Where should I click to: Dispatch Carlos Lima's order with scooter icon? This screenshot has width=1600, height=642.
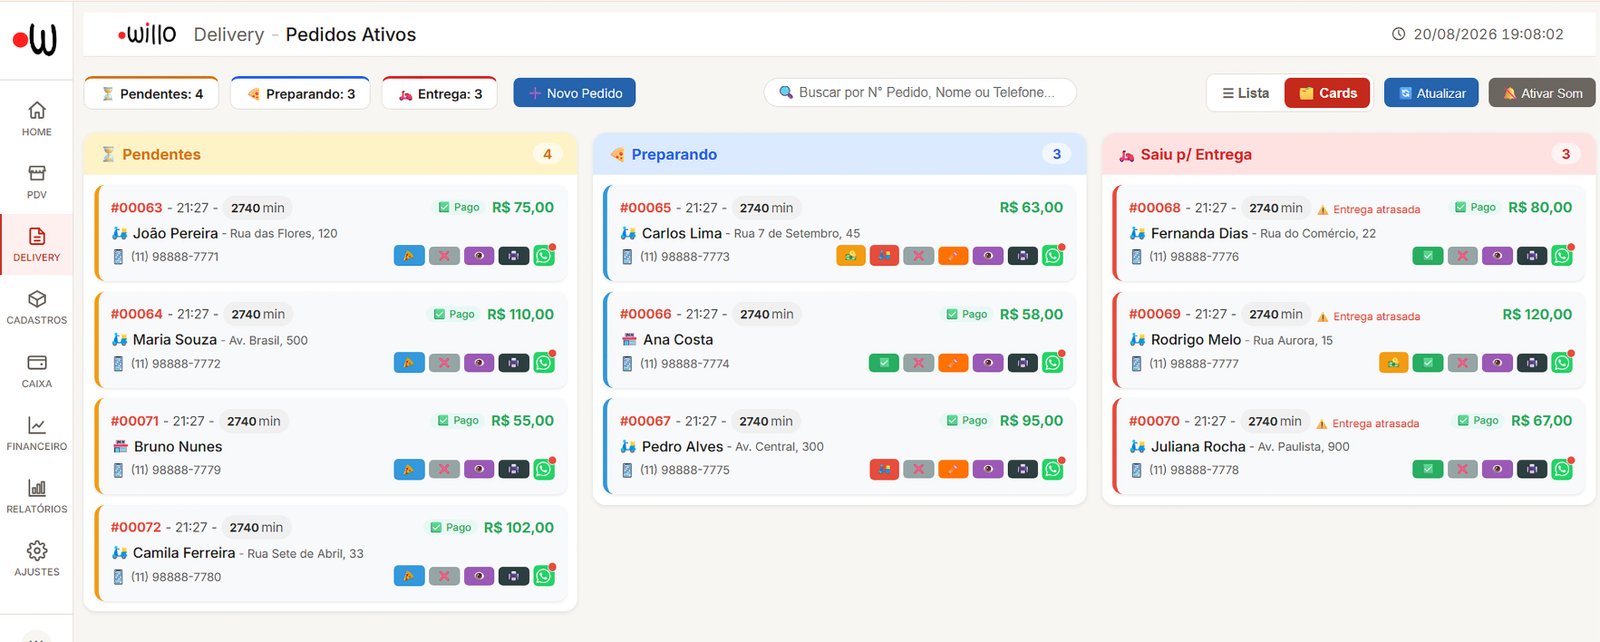[884, 256]
